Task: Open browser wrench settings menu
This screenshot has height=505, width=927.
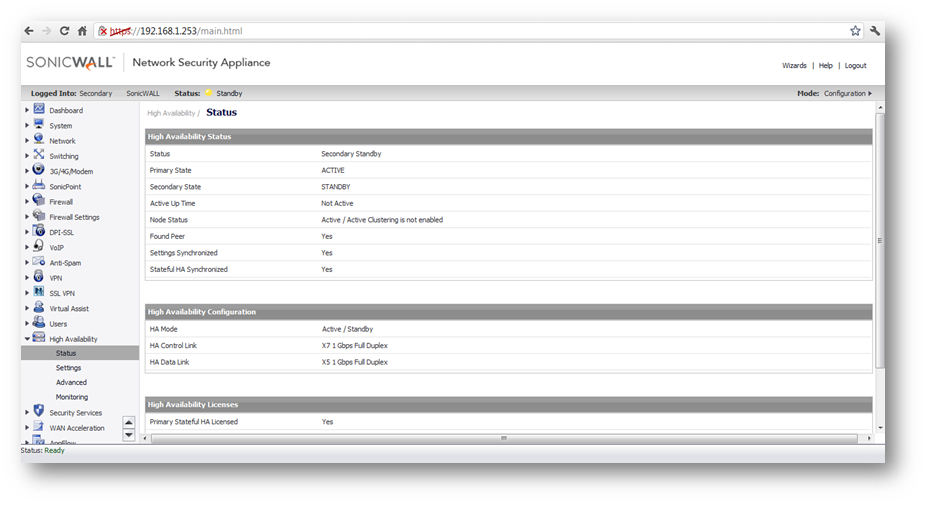Action: (x=875, y=31)
